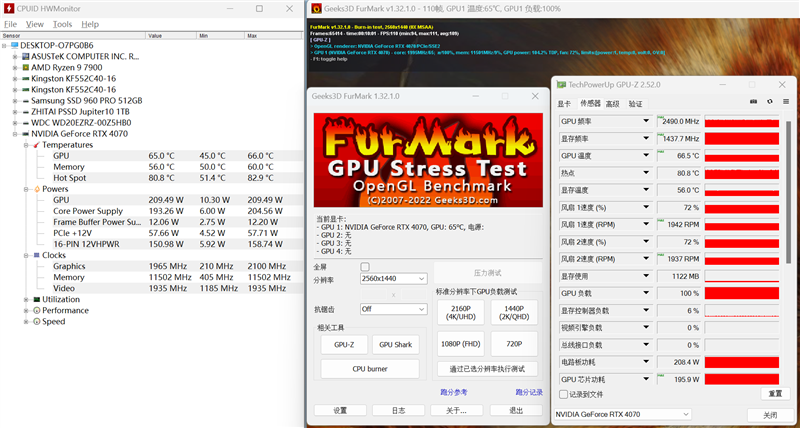
Task: Check the log-to-file checkbox in GPU-Z
Action: 561,394
